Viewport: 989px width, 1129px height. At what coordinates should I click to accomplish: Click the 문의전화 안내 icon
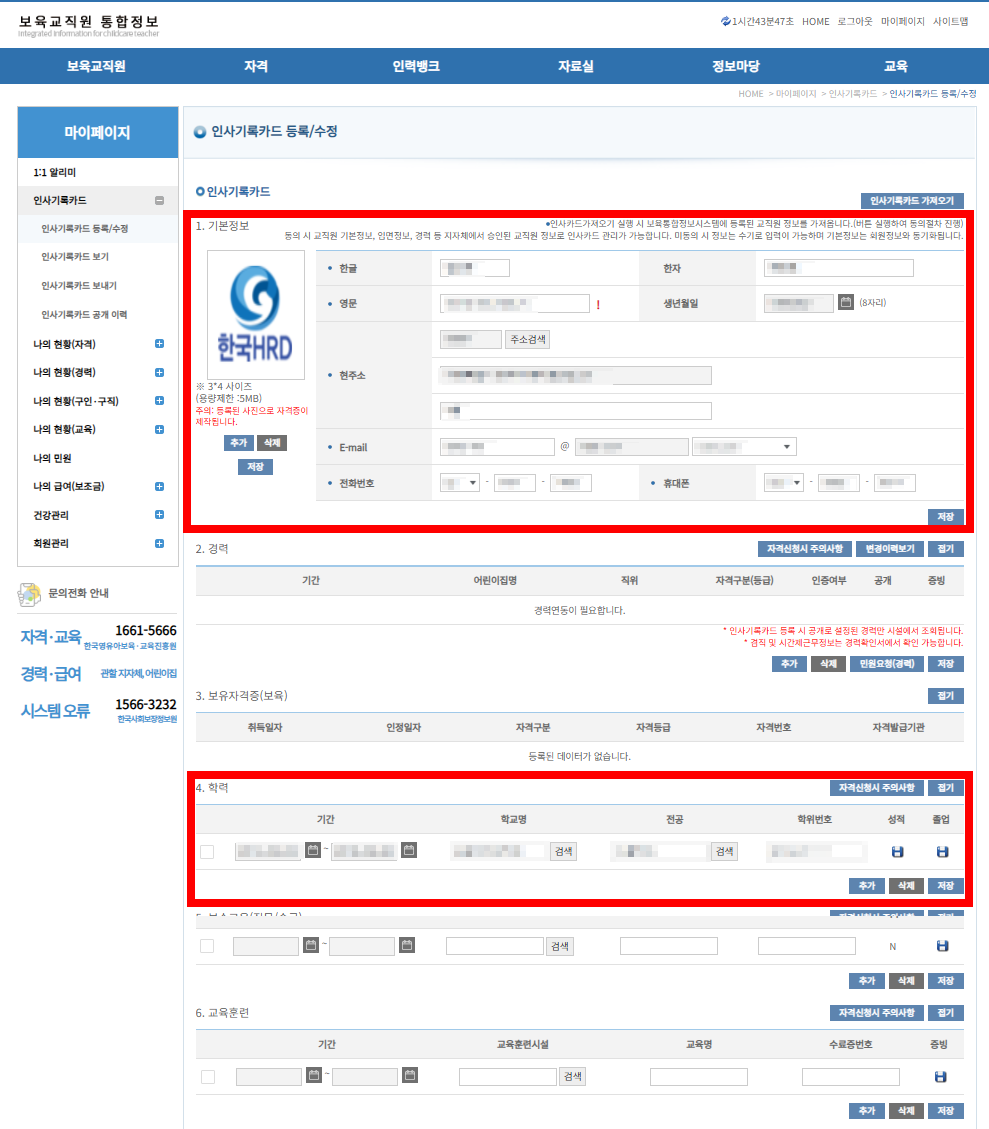[x=29, y=594]
